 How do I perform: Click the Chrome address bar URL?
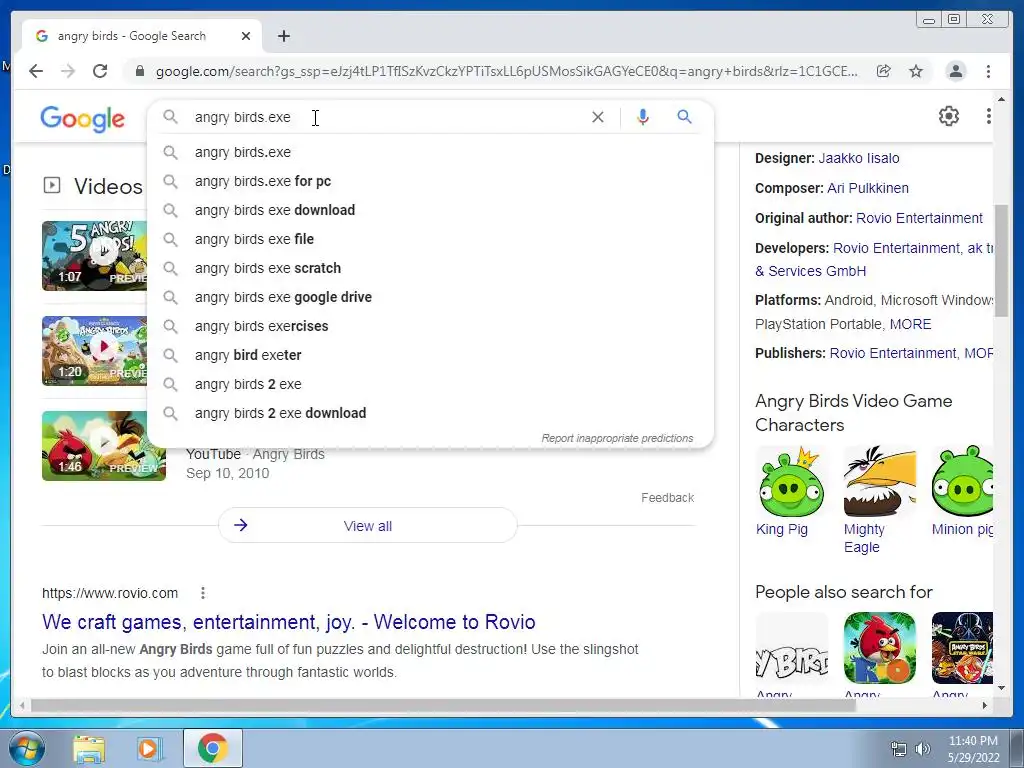(x=506, y=71)
